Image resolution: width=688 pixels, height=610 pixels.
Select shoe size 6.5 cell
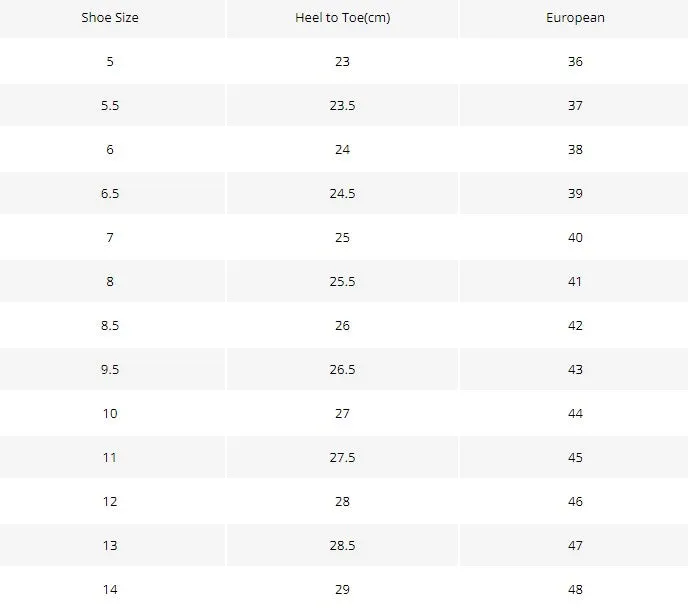[x=110, y=194]
